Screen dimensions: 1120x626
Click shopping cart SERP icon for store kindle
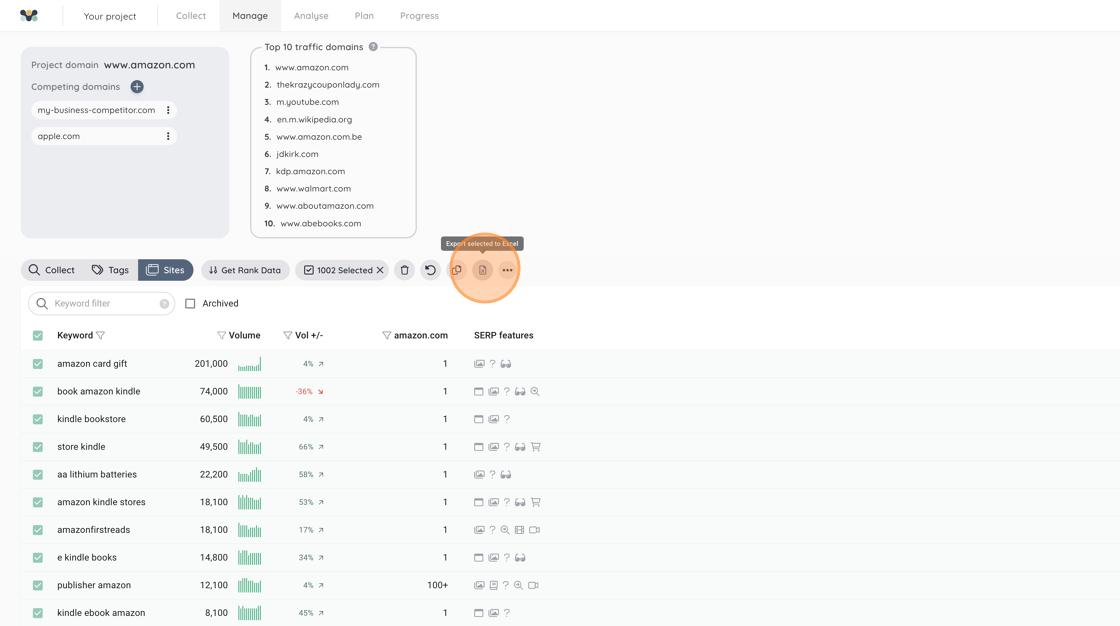pos(536,447)
